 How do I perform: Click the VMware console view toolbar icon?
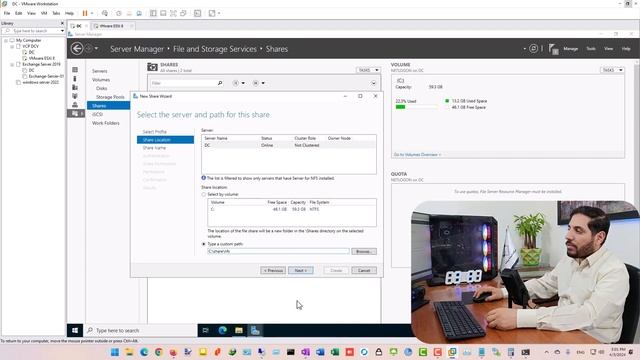point(198,13)
